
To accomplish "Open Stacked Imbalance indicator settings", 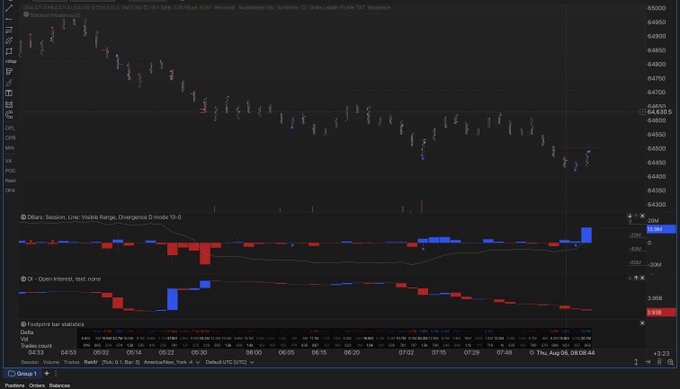I will [26, 15].
